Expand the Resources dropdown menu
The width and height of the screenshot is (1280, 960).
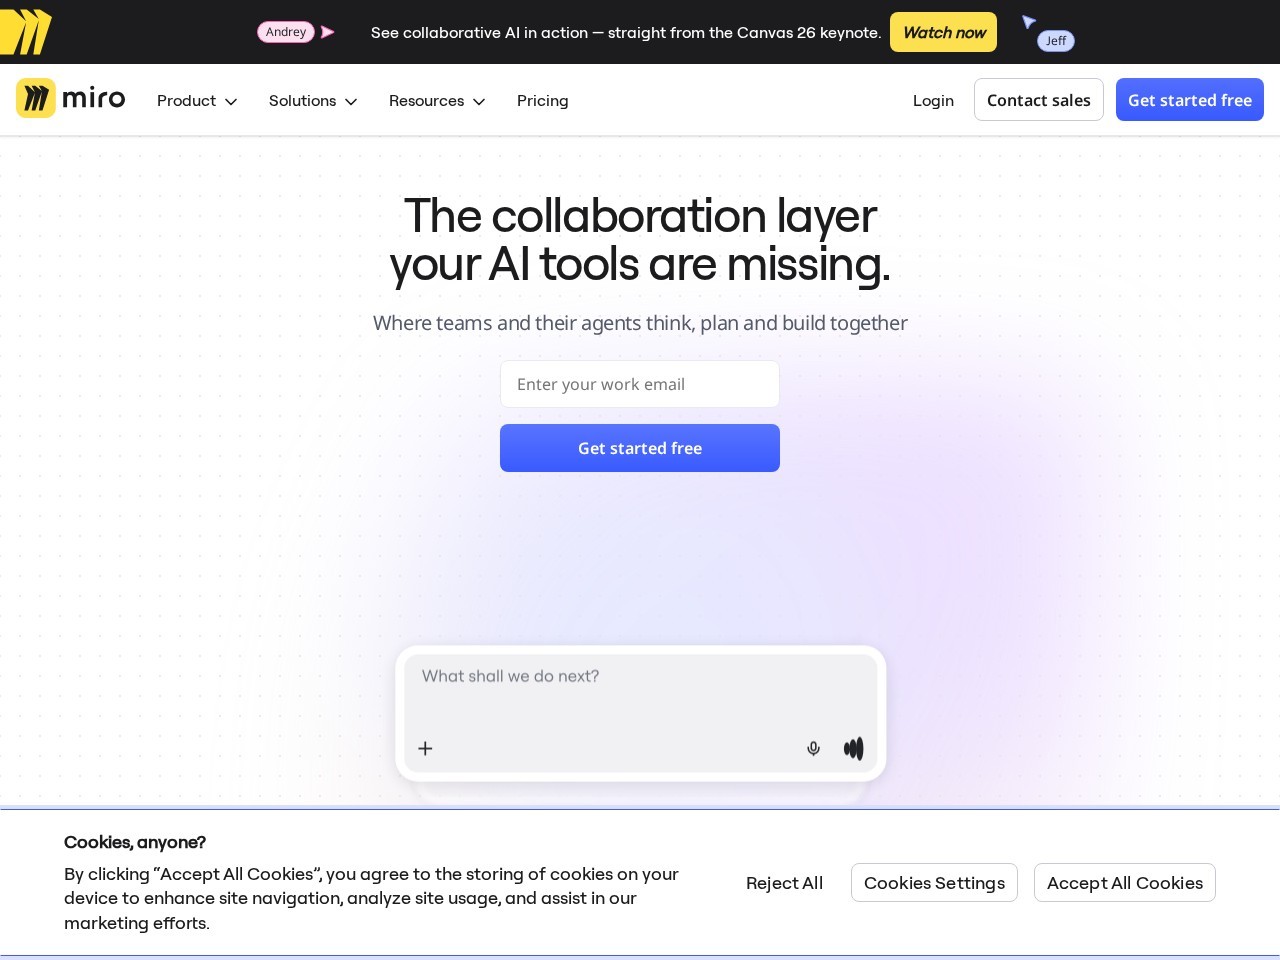tap(437, 101)
